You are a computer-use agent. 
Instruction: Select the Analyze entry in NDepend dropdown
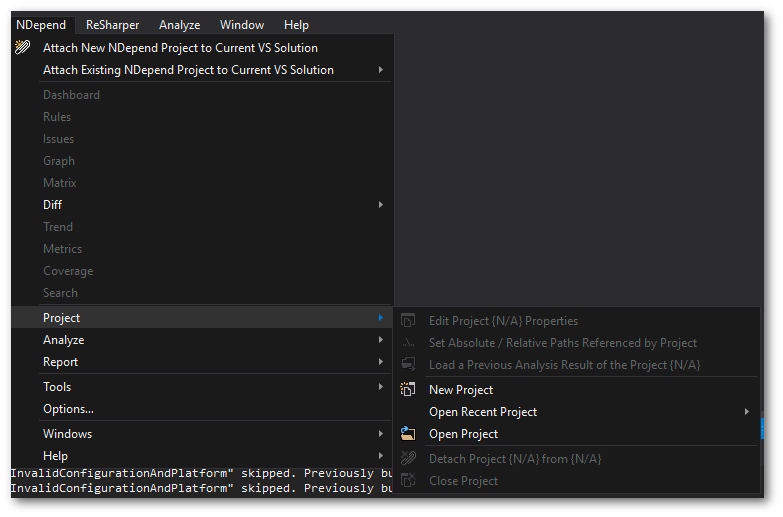(202, 340)
